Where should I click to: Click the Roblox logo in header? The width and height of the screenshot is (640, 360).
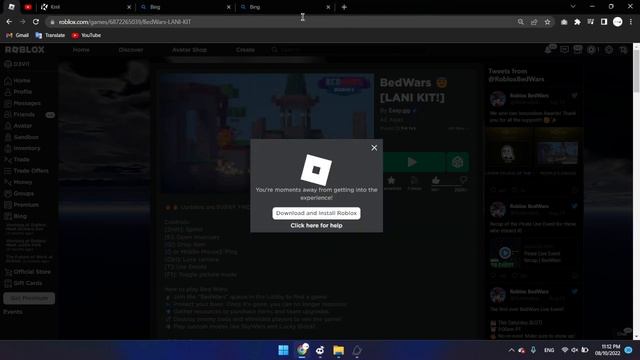point(24,50)
